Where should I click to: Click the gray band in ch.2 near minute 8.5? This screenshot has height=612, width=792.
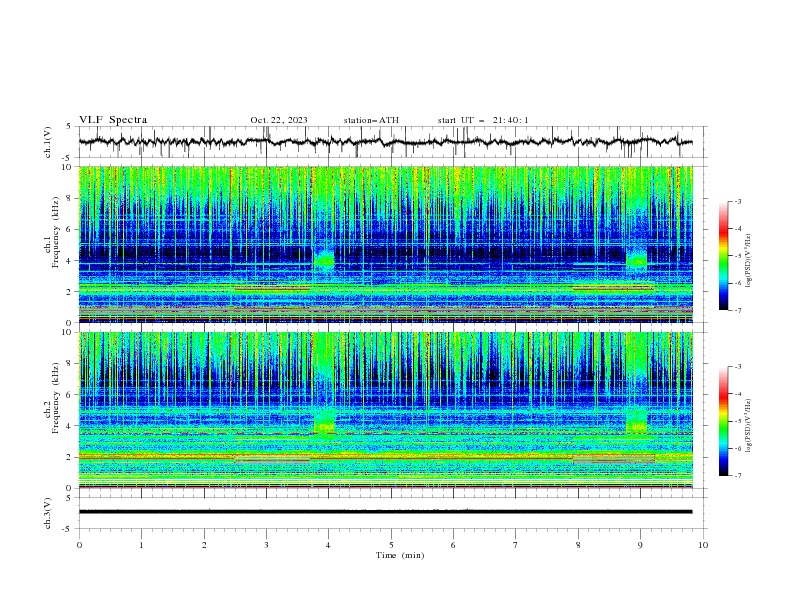point(614,459)
